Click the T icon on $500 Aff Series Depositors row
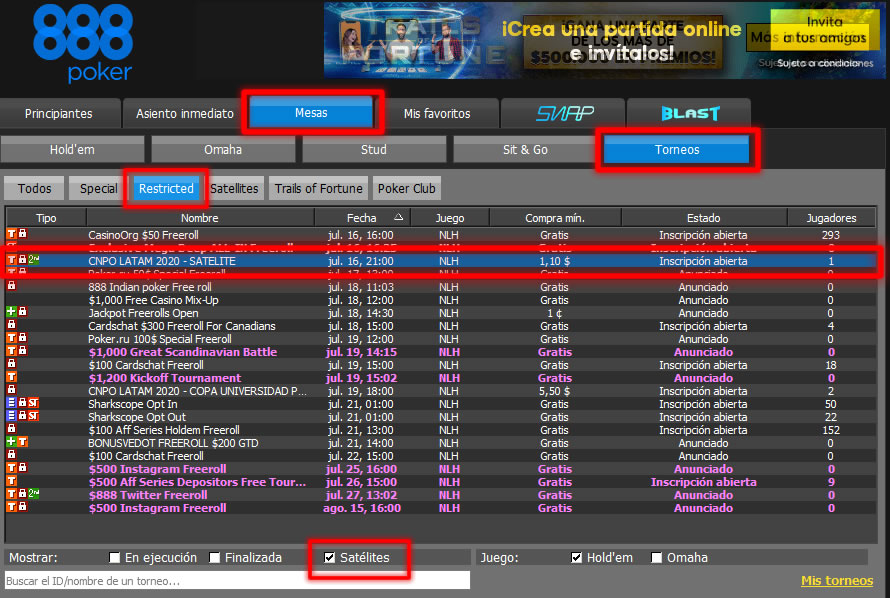The image size is (890, 598). [11, 482]
